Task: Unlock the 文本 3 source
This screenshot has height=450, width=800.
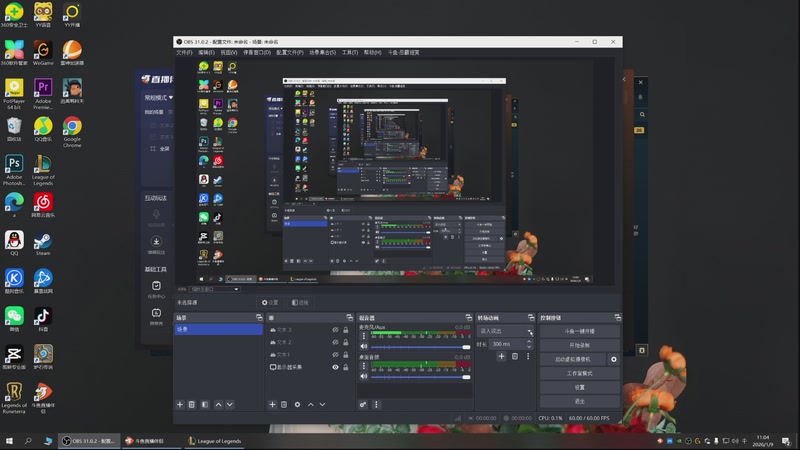Action: click(346, 330)
